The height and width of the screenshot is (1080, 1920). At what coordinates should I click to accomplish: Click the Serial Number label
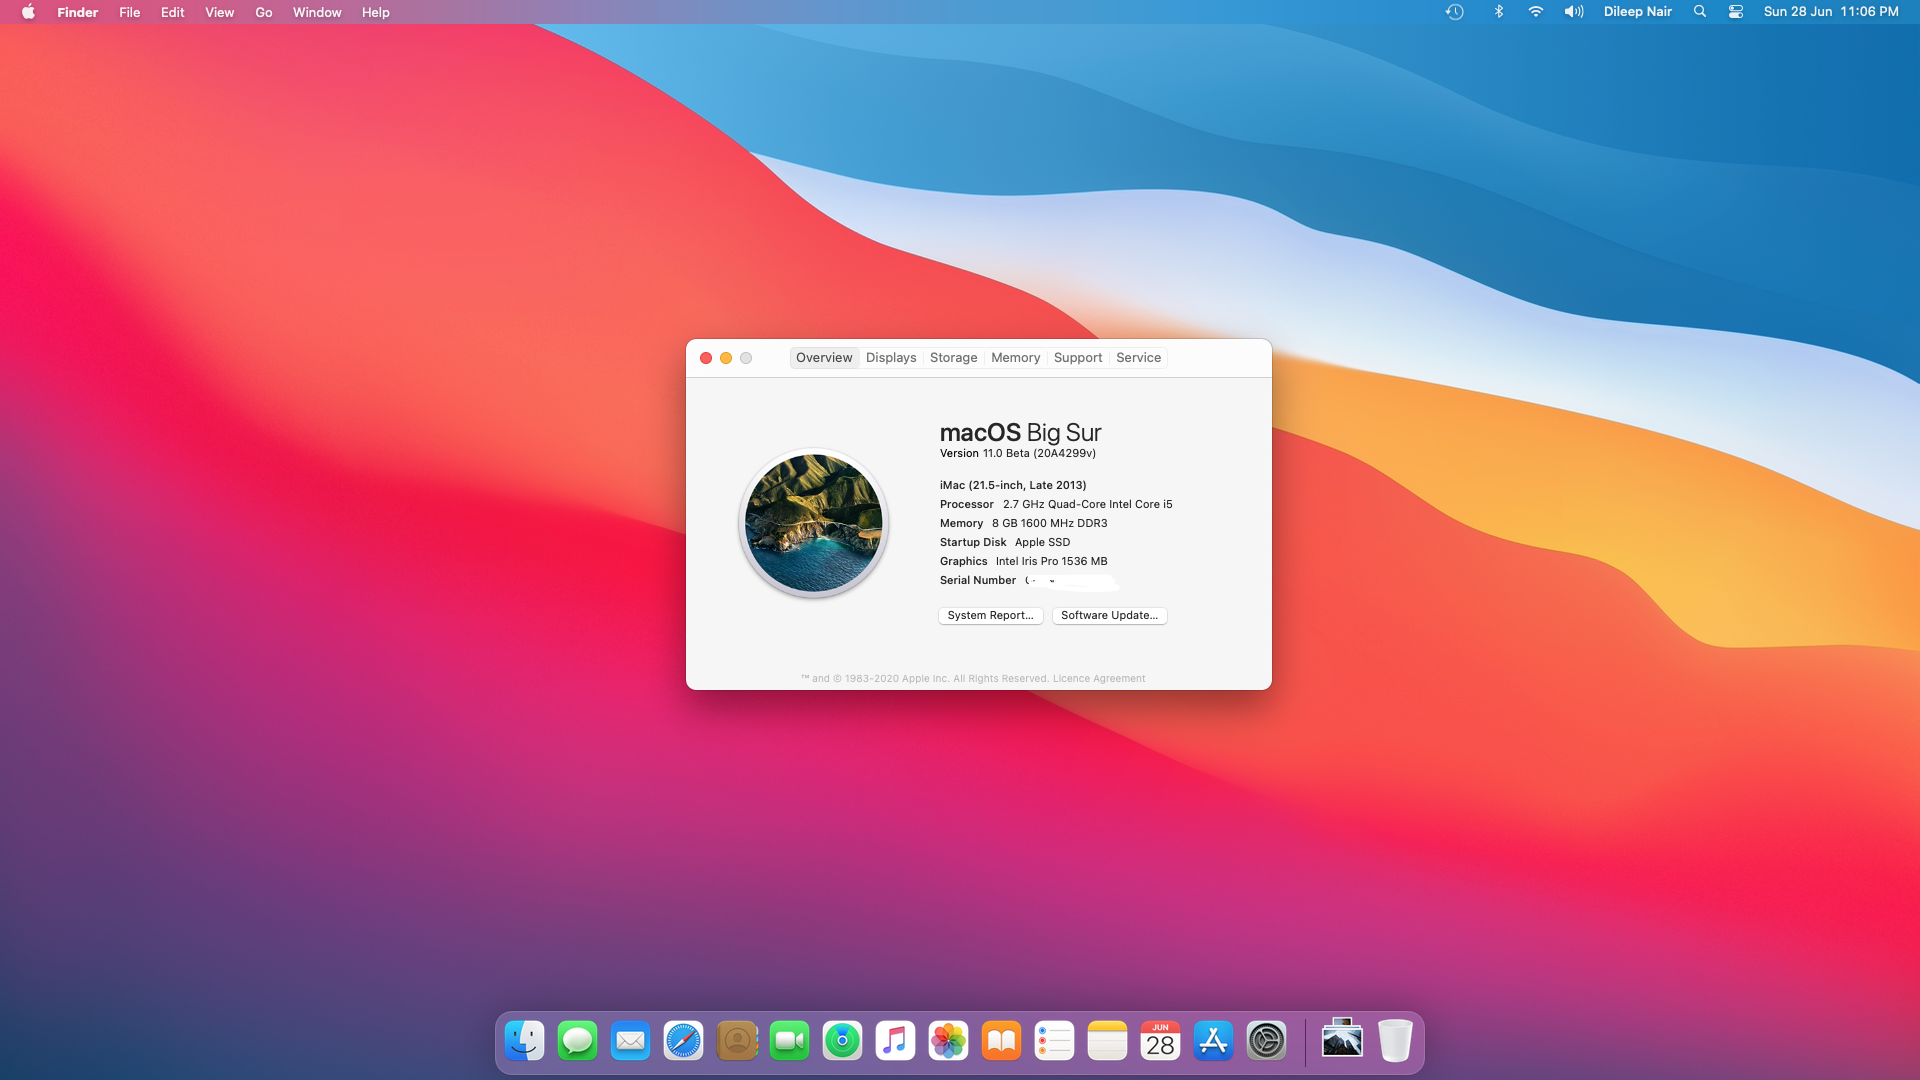tap(977, 581)
